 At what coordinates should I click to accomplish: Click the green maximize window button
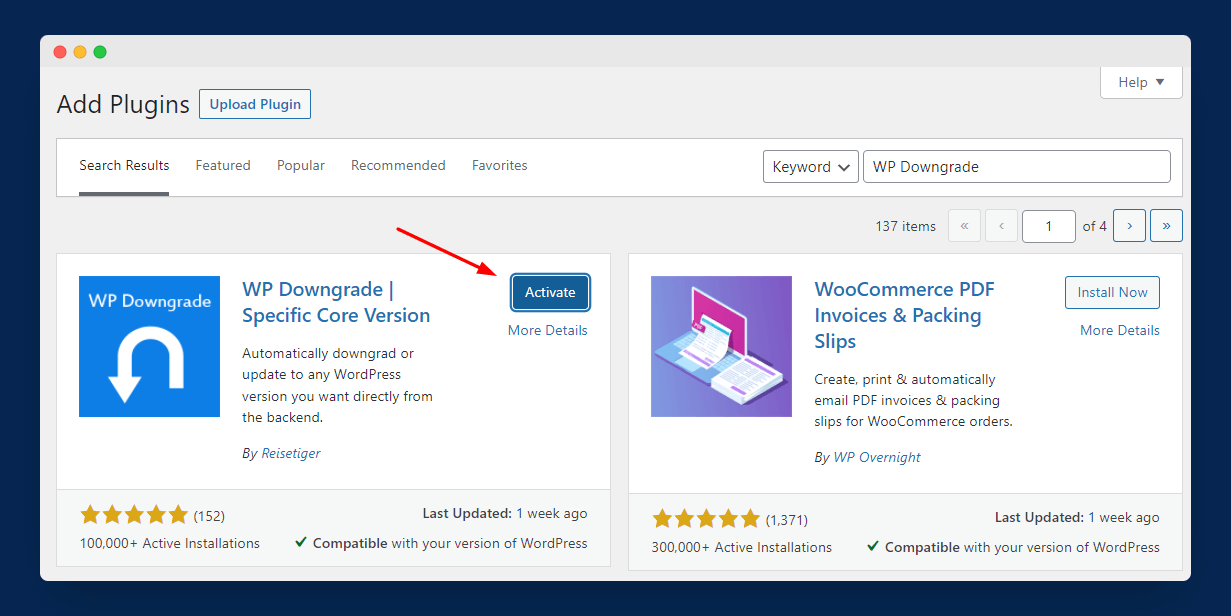100,52
